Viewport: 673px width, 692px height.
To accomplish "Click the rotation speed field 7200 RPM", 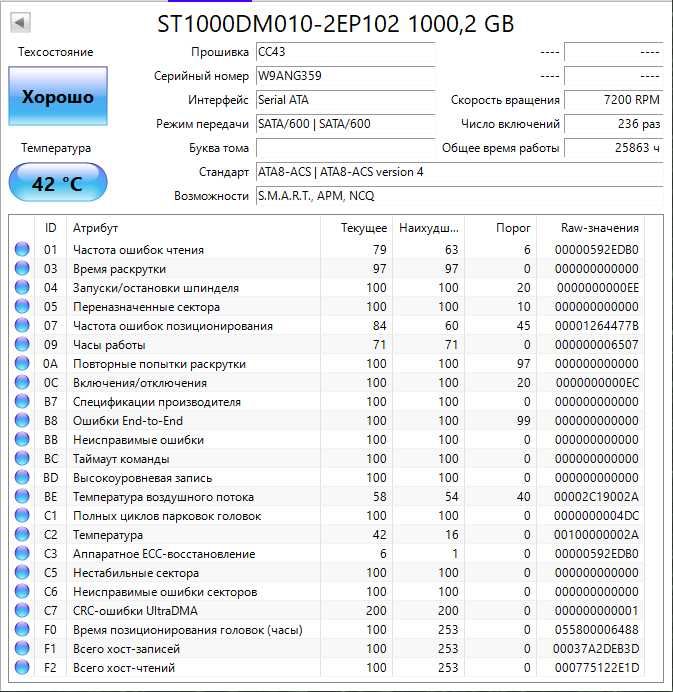I will point(614,100).
